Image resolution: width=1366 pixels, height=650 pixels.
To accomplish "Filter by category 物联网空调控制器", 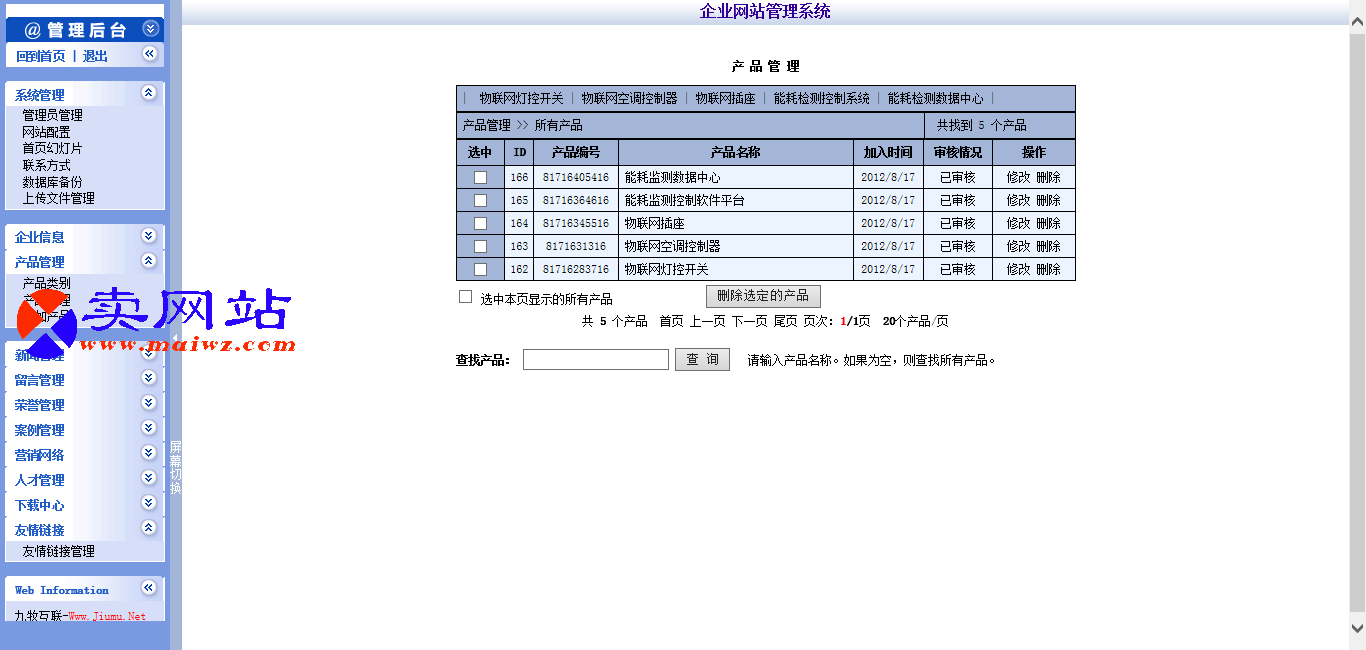I will [630, 99].
